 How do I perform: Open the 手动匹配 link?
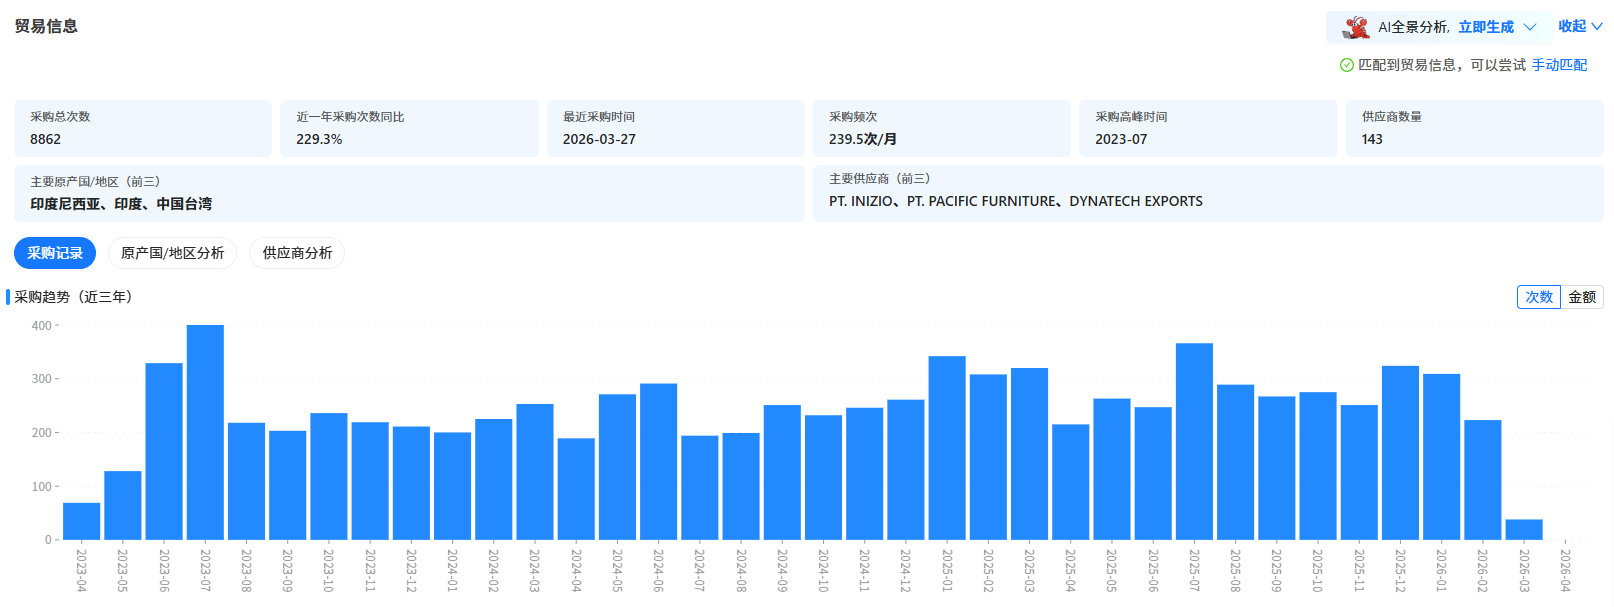1559,65
